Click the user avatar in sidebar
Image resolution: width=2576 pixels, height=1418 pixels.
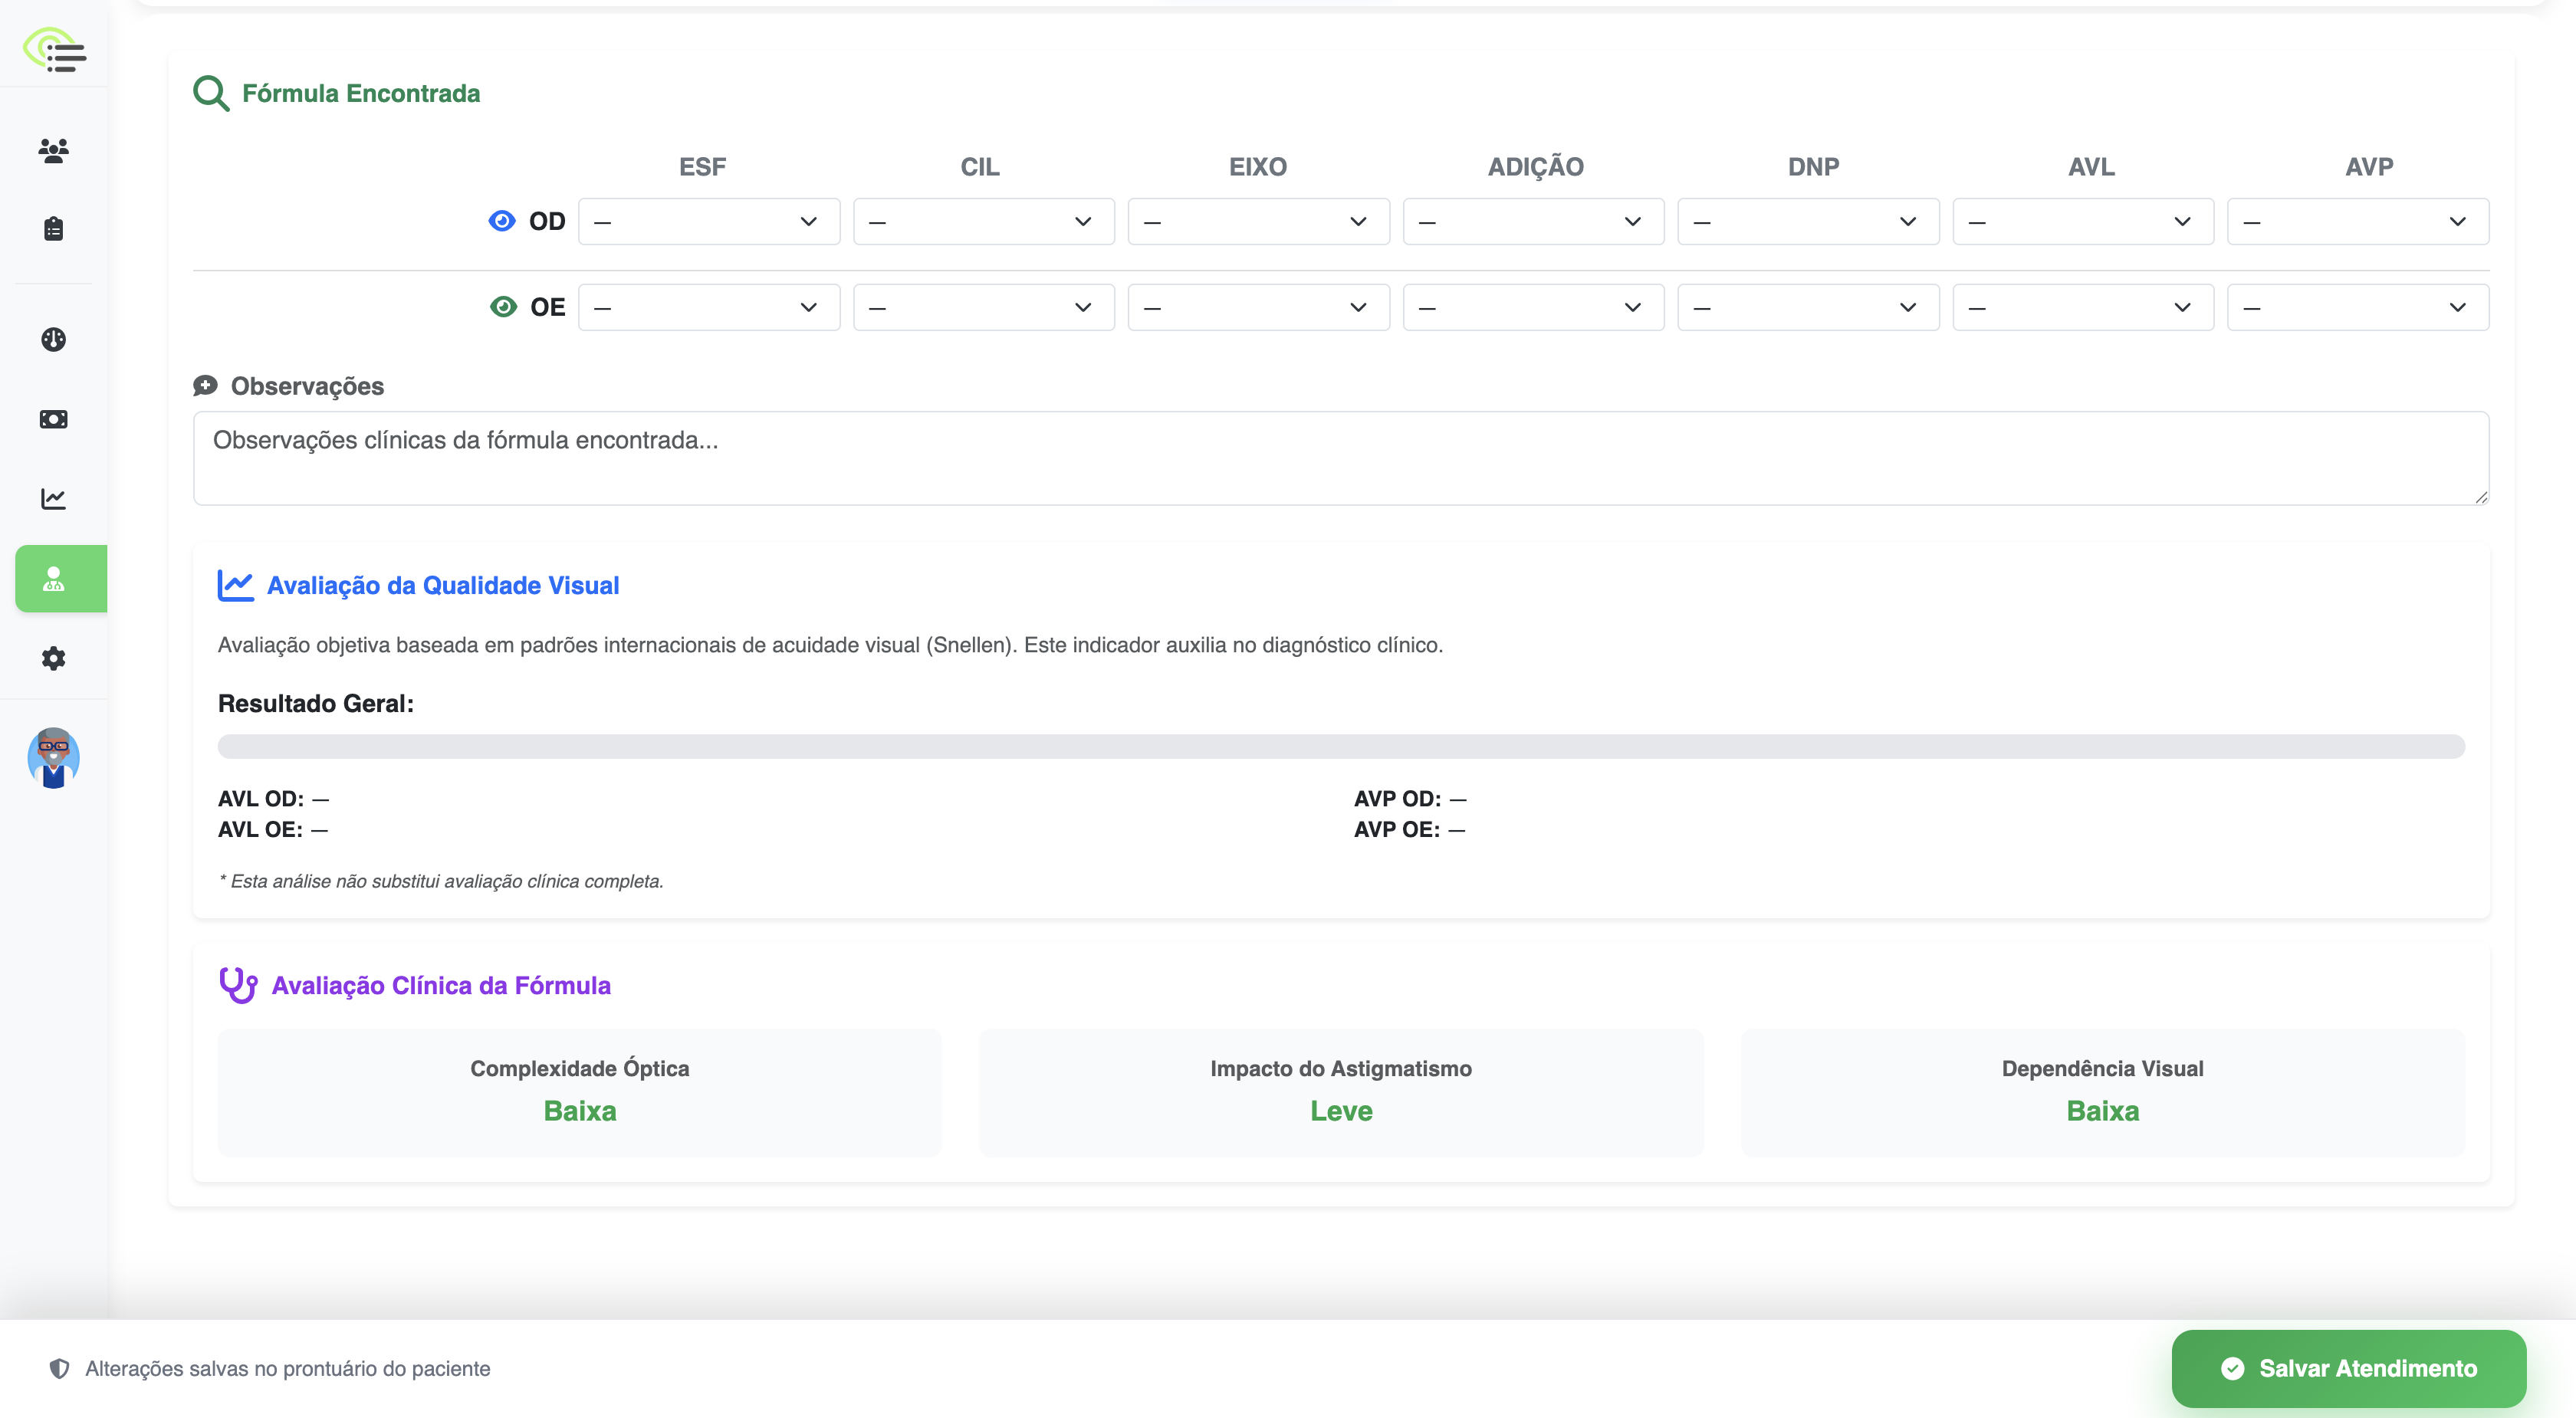click(x=54, y=758)
